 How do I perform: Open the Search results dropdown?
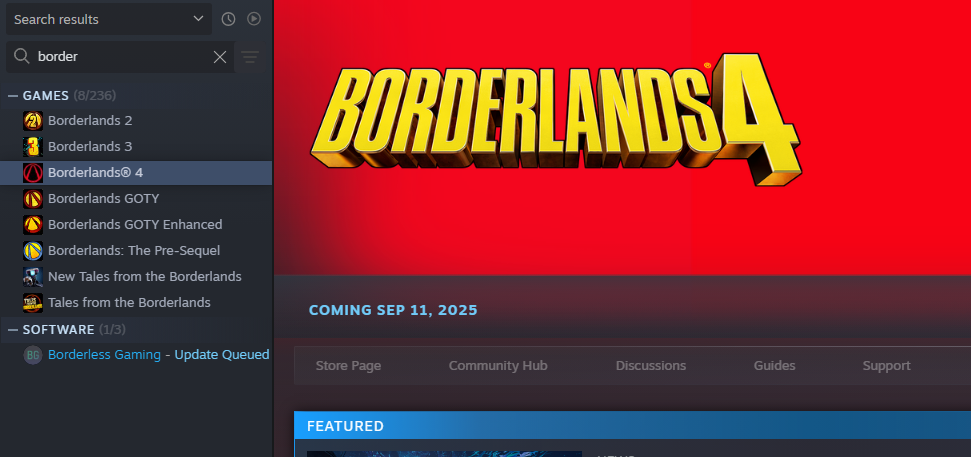tap(109, 19)
